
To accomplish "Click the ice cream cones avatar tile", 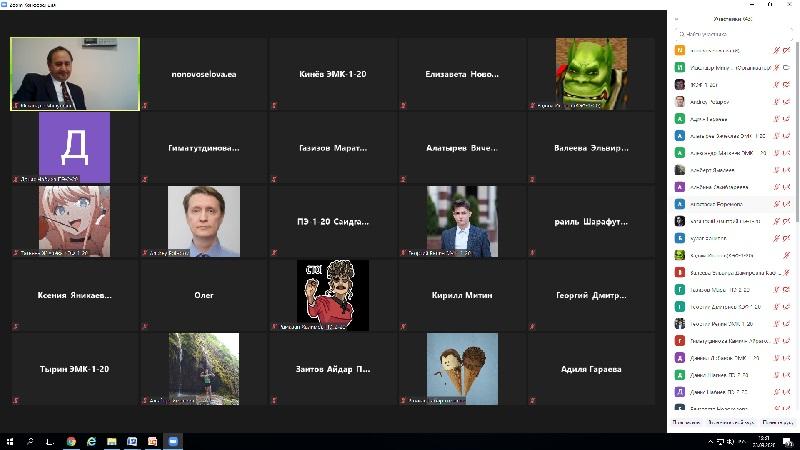I will (462, 369).
